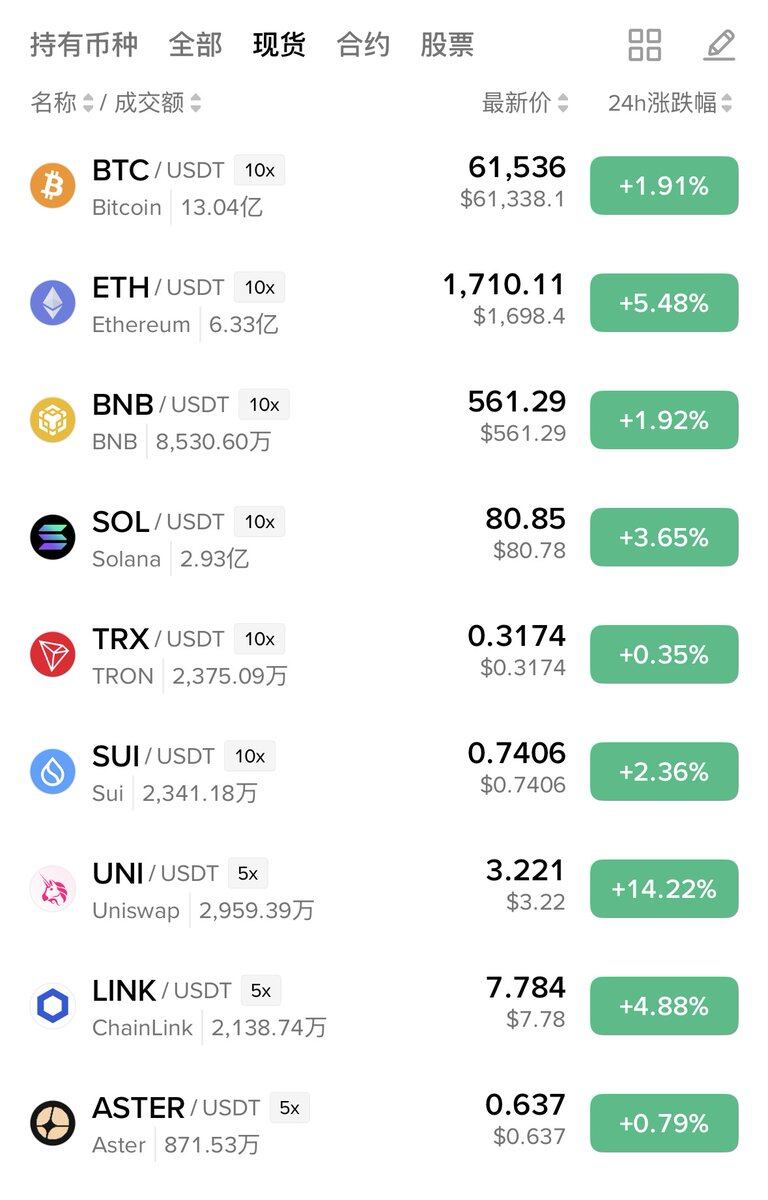
Task: Tap the edit pencil icon
Action: (719, 45)
